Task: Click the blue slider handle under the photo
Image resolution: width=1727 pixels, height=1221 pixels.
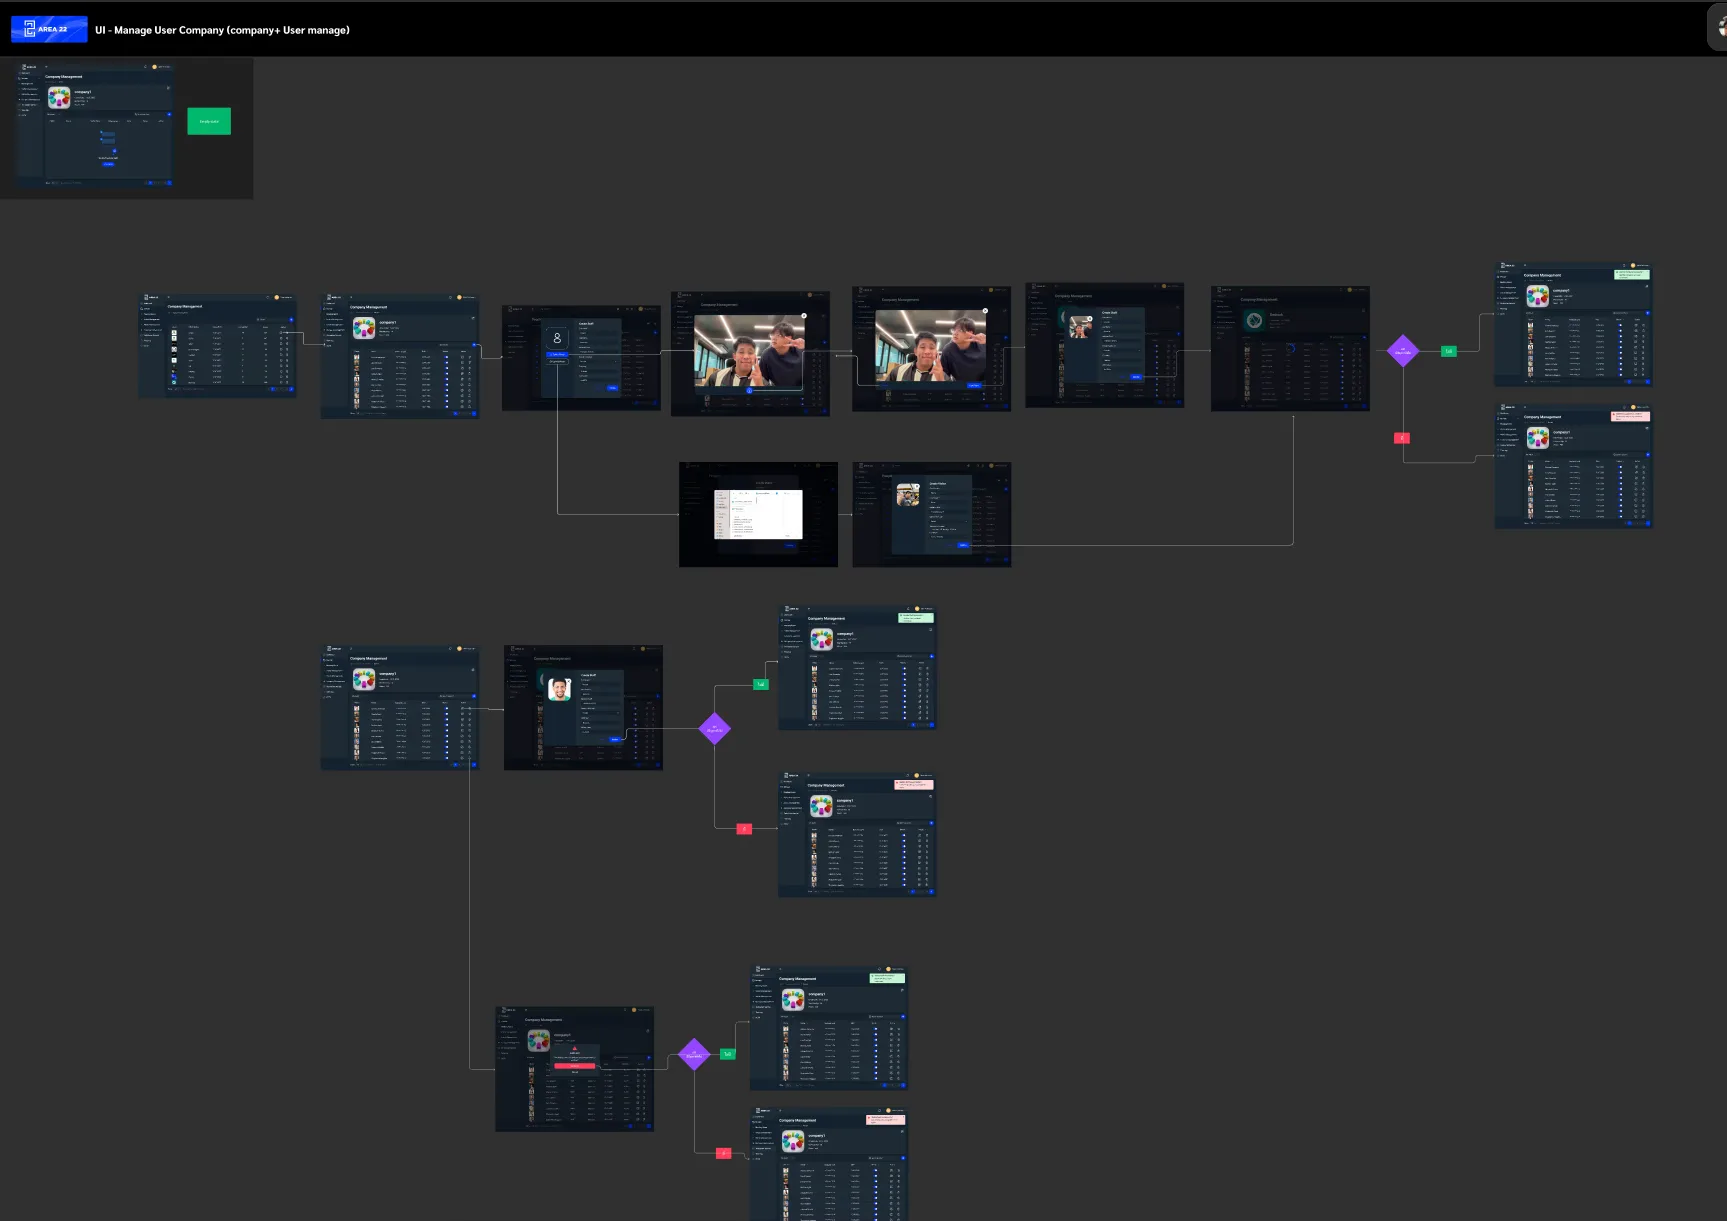Action: (749, 391)
